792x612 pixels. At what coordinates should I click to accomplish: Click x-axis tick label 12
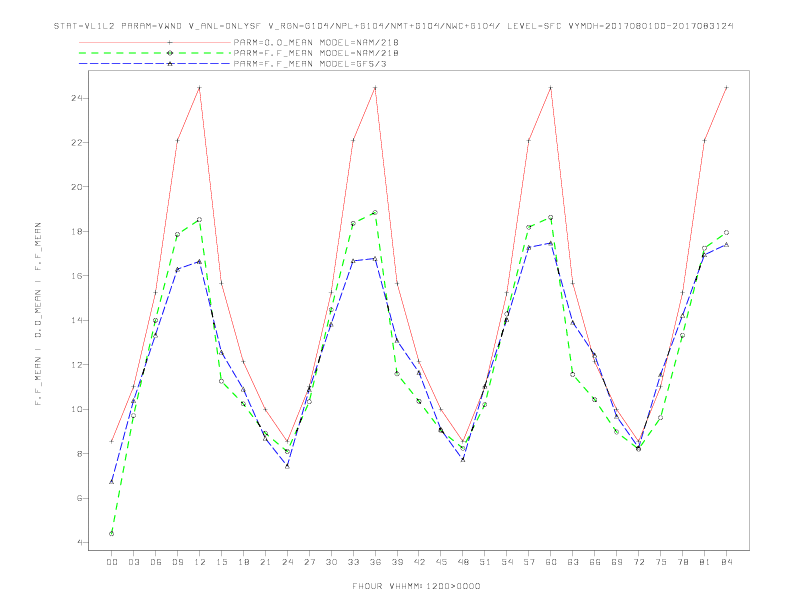point(200,562)
